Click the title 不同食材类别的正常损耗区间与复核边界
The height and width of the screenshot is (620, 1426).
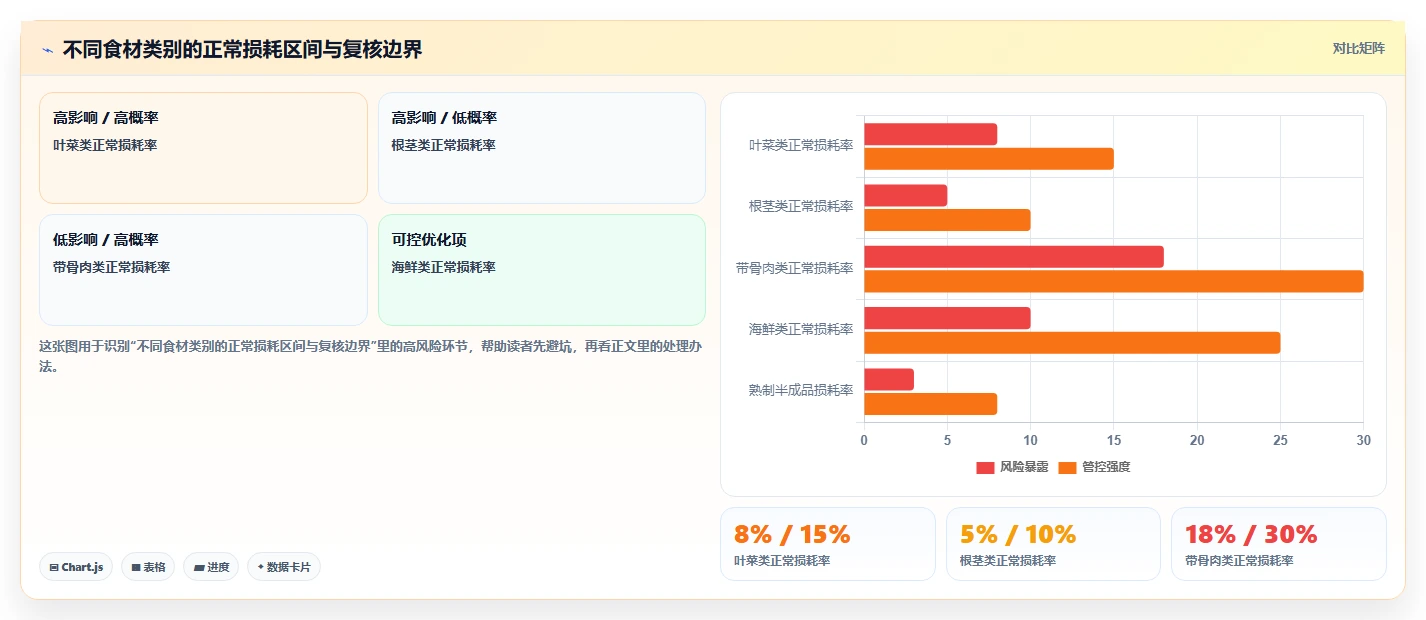click(242, 49)
